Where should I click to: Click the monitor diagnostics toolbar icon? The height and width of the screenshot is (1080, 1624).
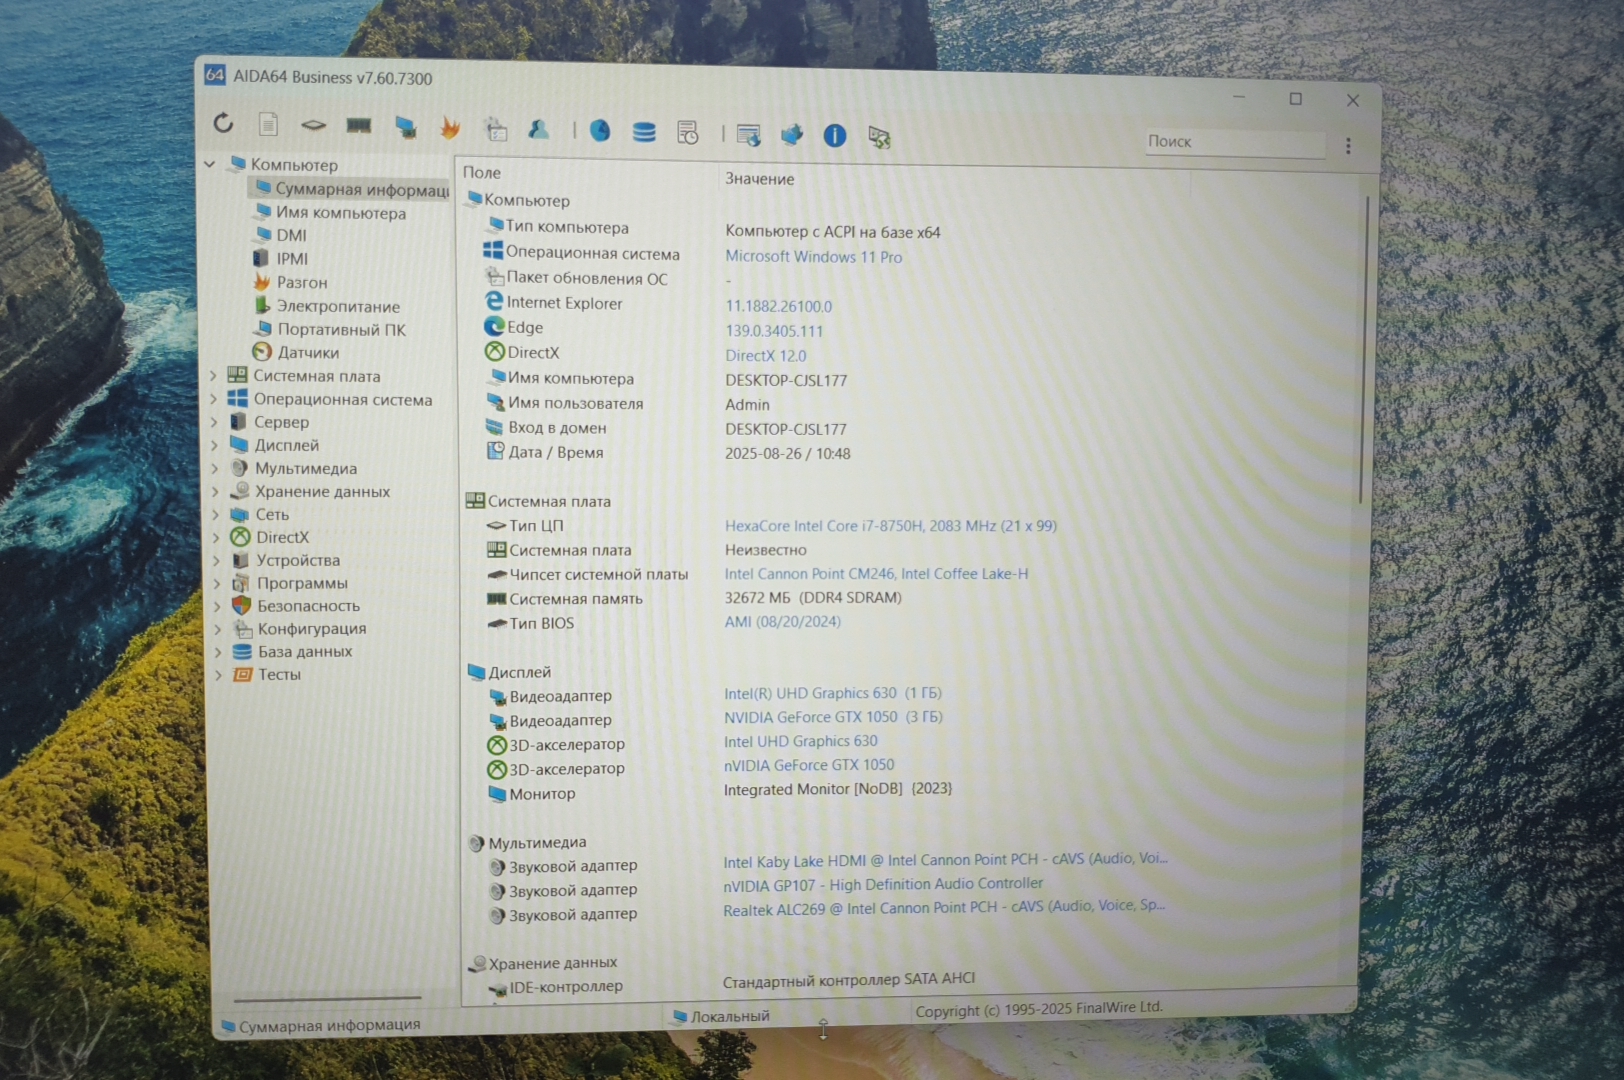405,127
